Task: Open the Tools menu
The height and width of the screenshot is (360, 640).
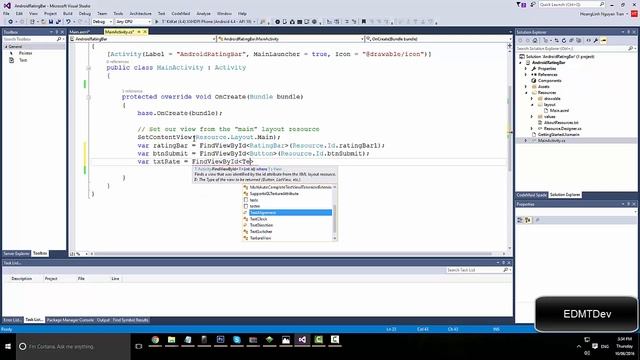Action: [118, 13]
